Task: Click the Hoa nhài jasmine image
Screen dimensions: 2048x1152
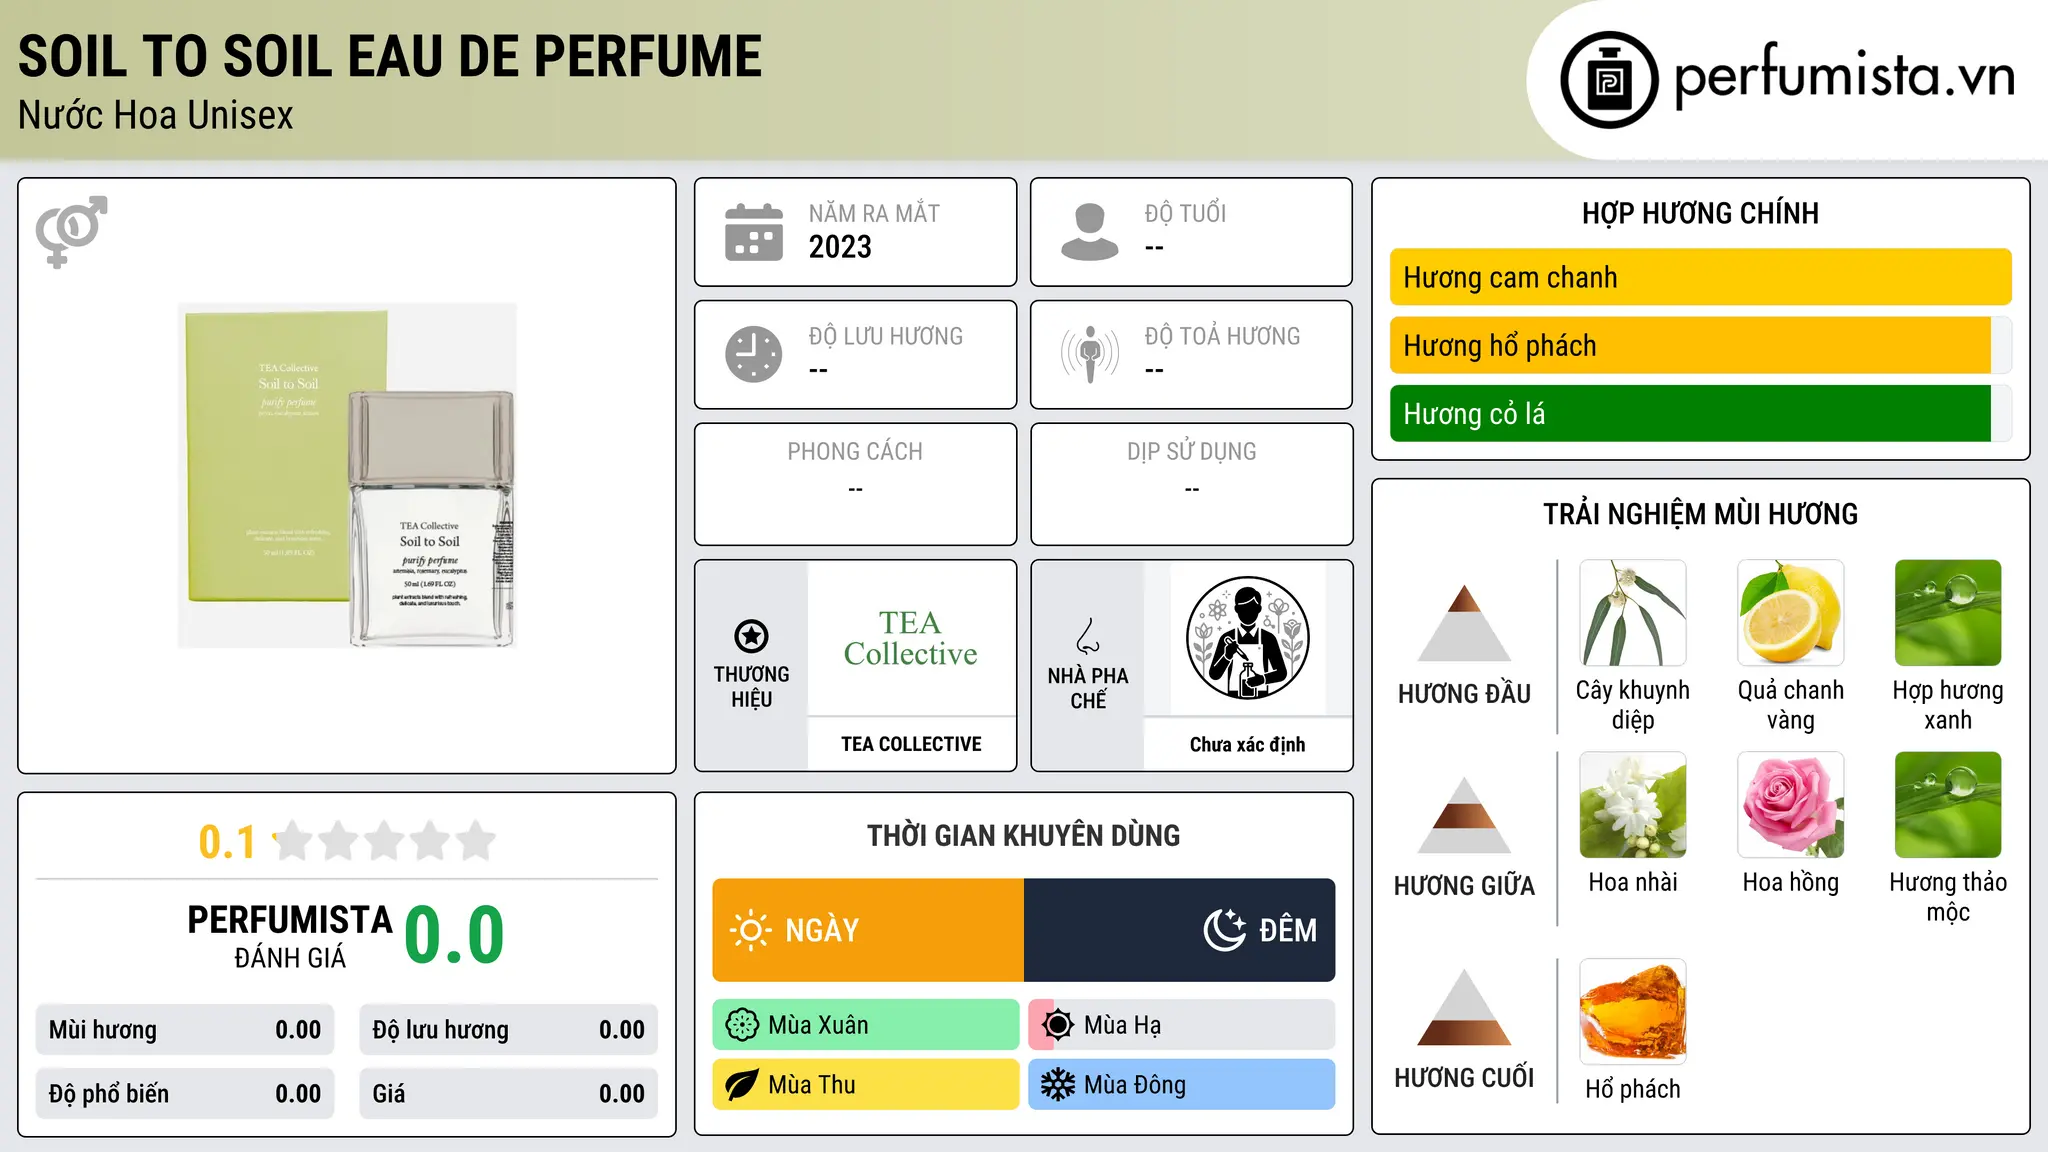Action: coord(1633,805)
